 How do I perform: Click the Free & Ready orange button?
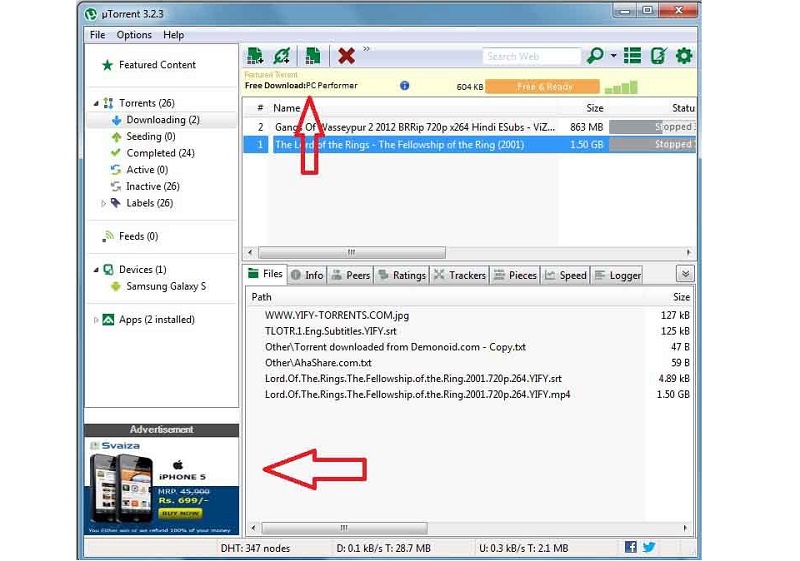click(542, 87)
